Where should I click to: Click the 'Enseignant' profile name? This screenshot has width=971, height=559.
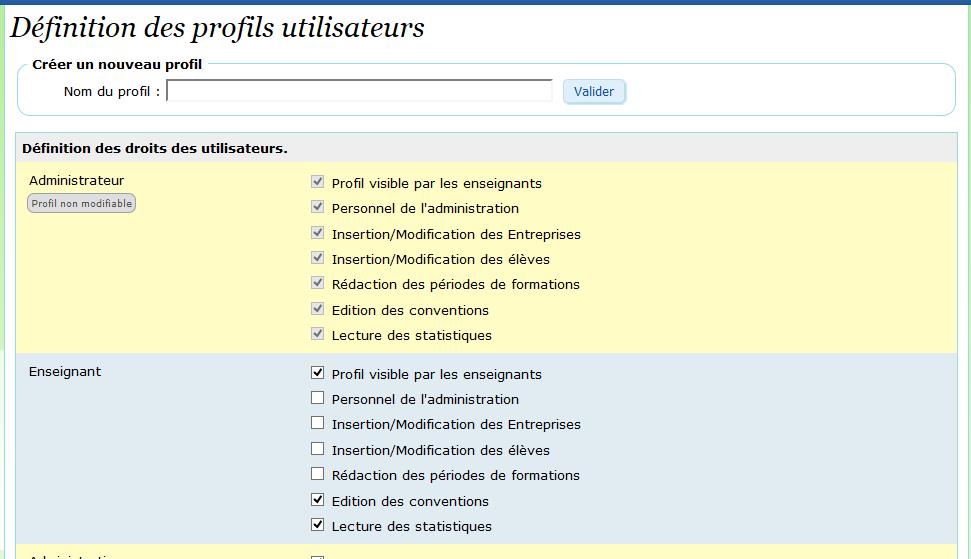65,372
